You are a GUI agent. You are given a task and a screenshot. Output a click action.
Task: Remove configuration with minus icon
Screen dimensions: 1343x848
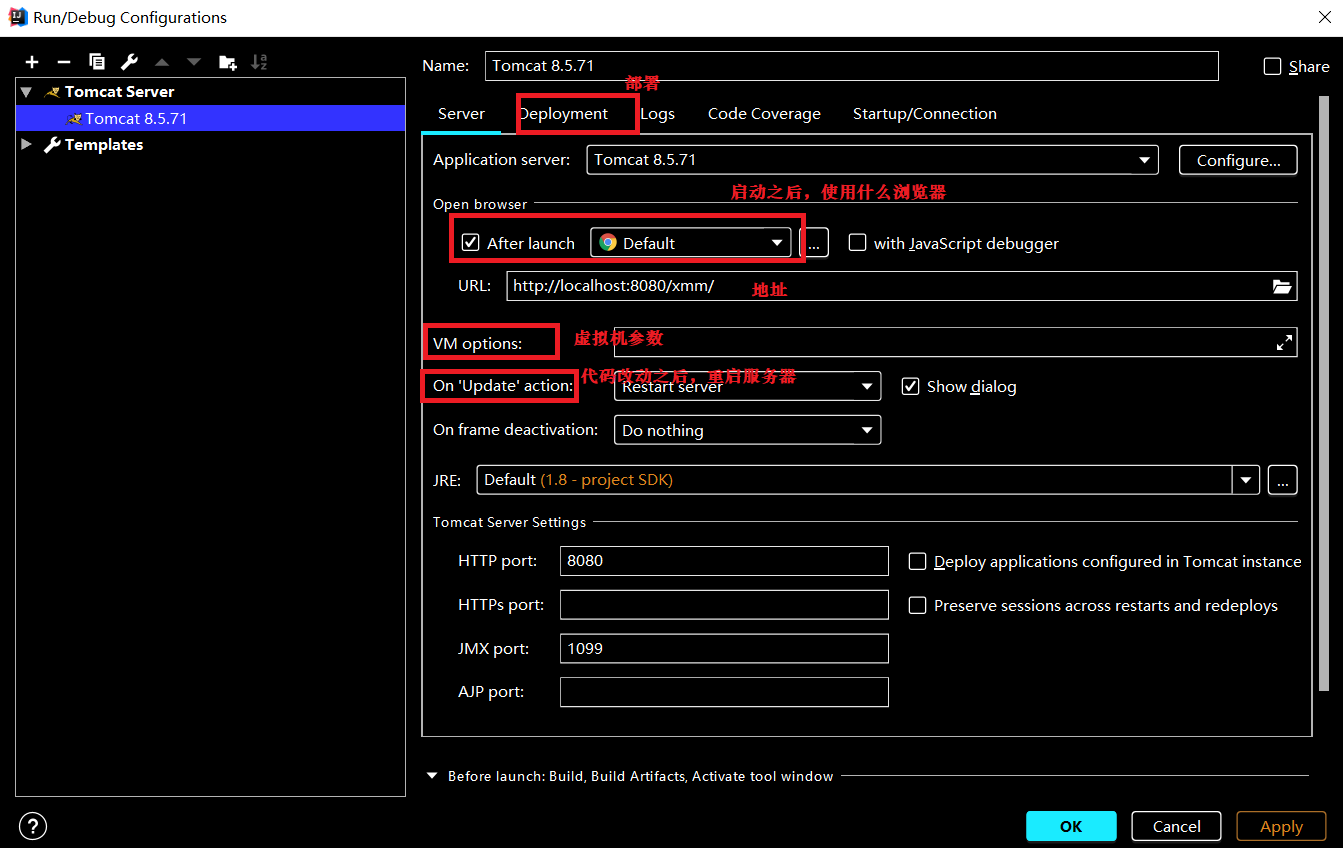(x=64, y=62)
